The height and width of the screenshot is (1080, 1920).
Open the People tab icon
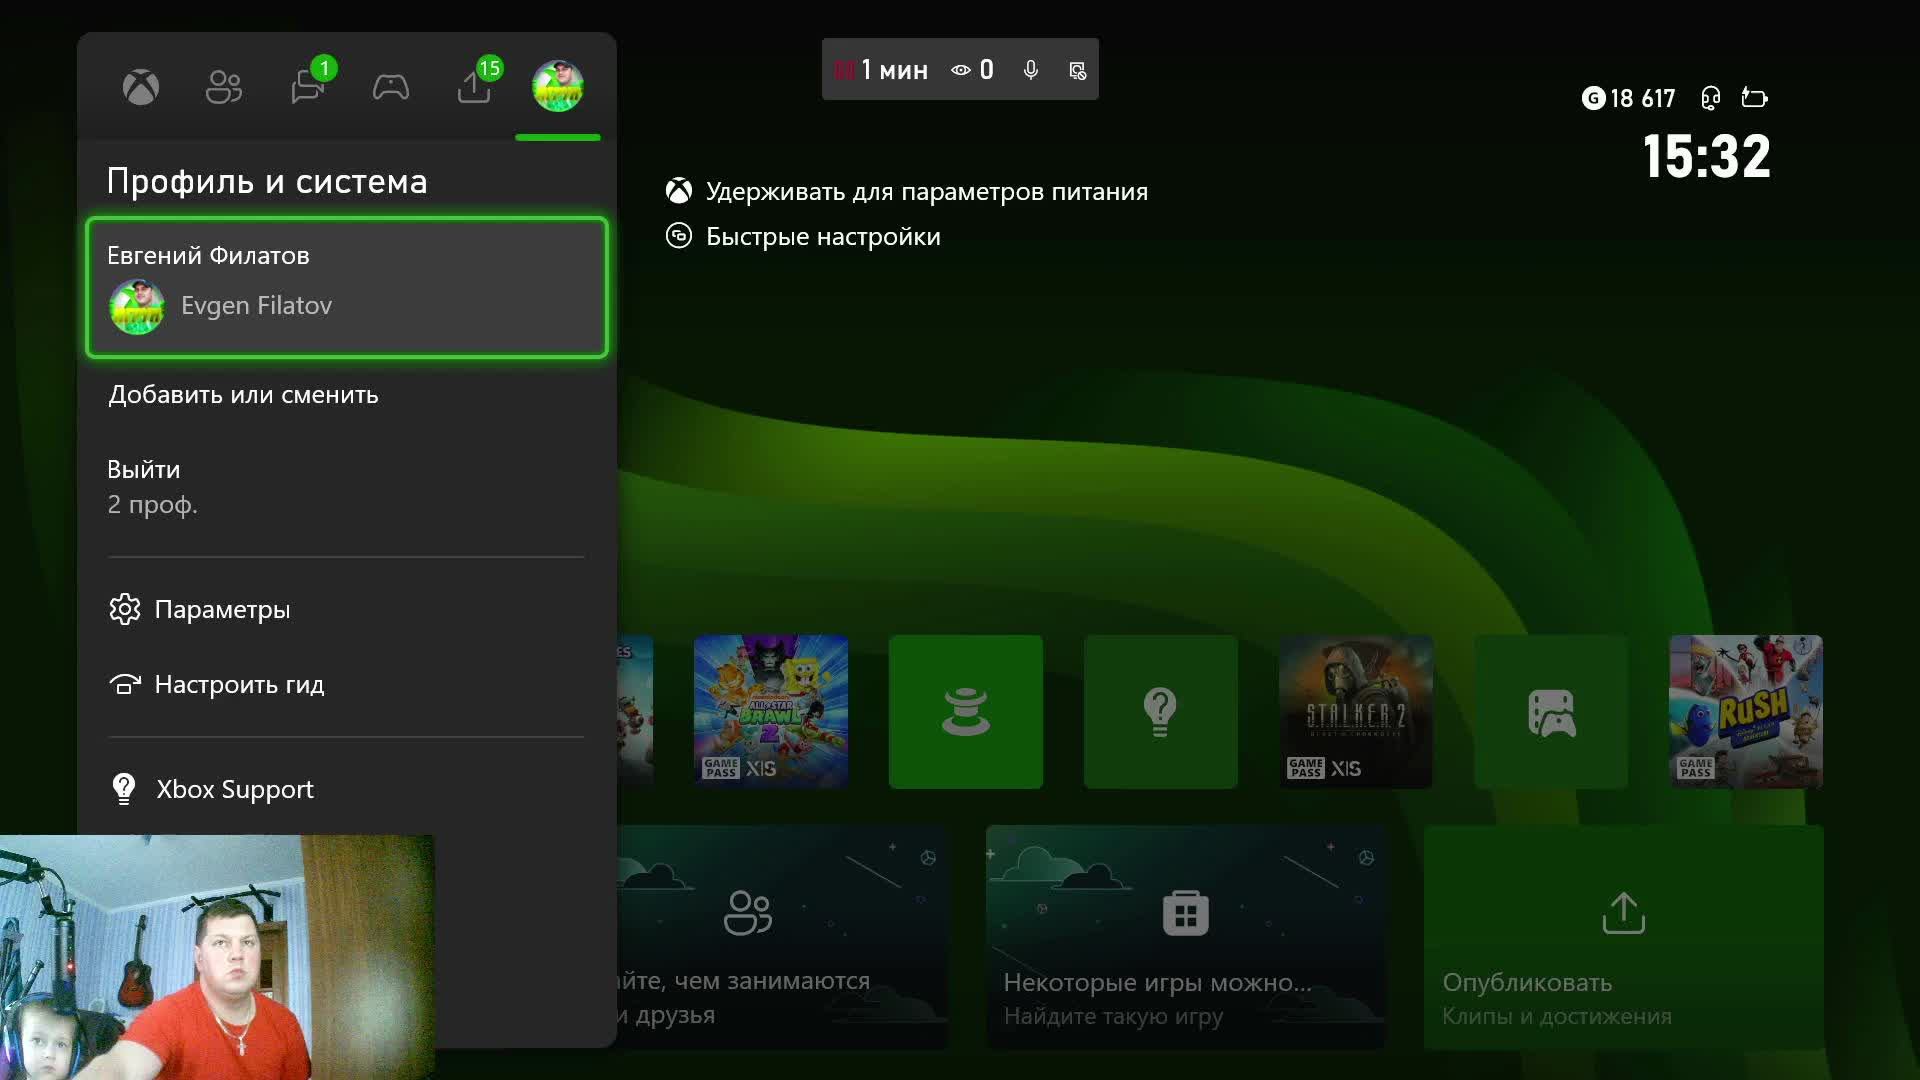pos(224,88)
